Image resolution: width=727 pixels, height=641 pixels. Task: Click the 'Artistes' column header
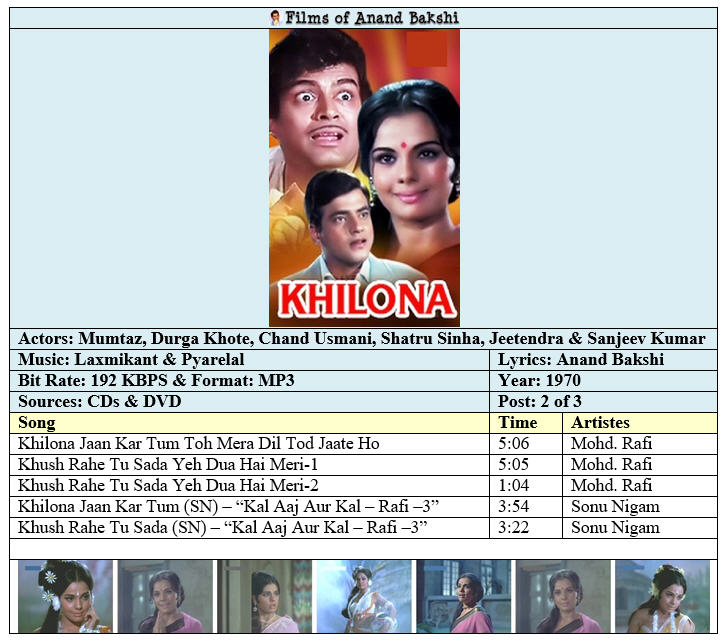tap(640, 423)
